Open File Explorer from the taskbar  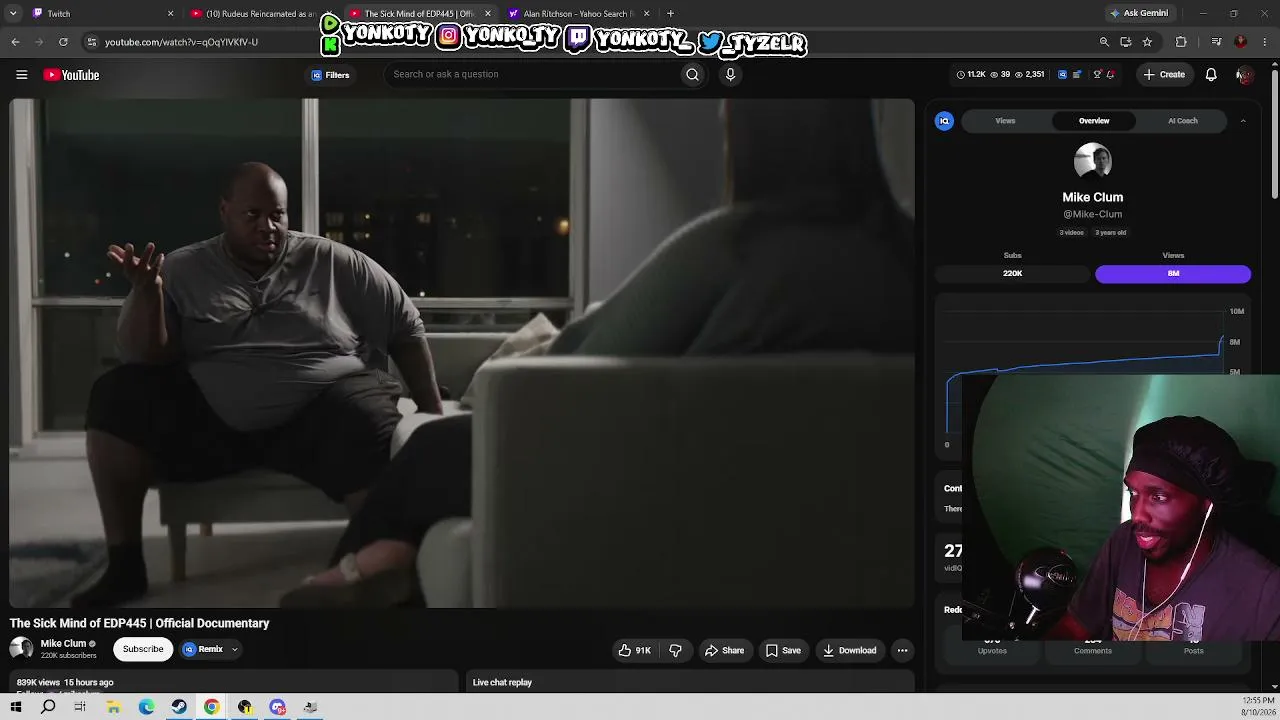114,707
